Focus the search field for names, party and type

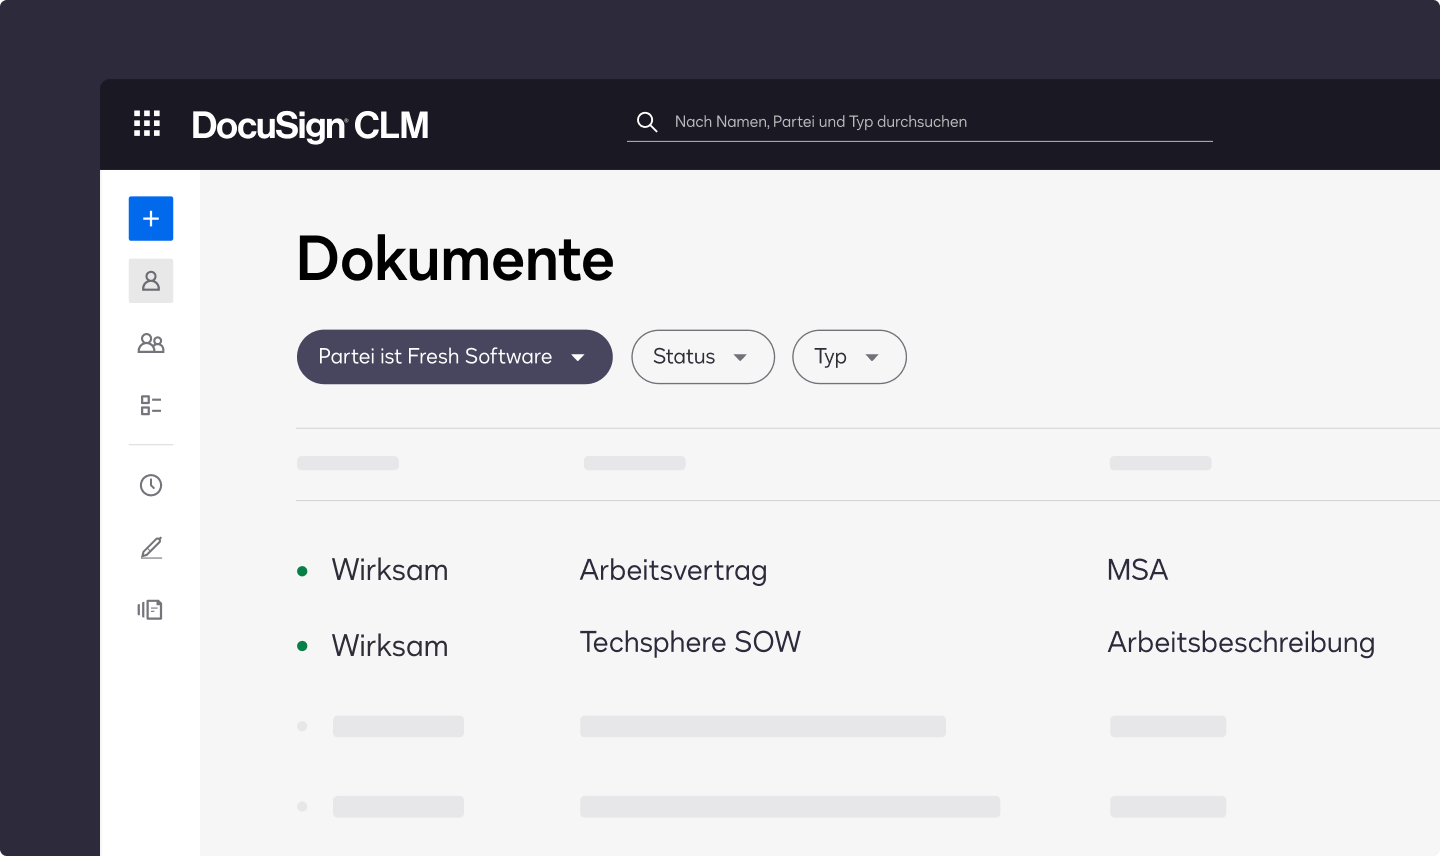(920, 122)
